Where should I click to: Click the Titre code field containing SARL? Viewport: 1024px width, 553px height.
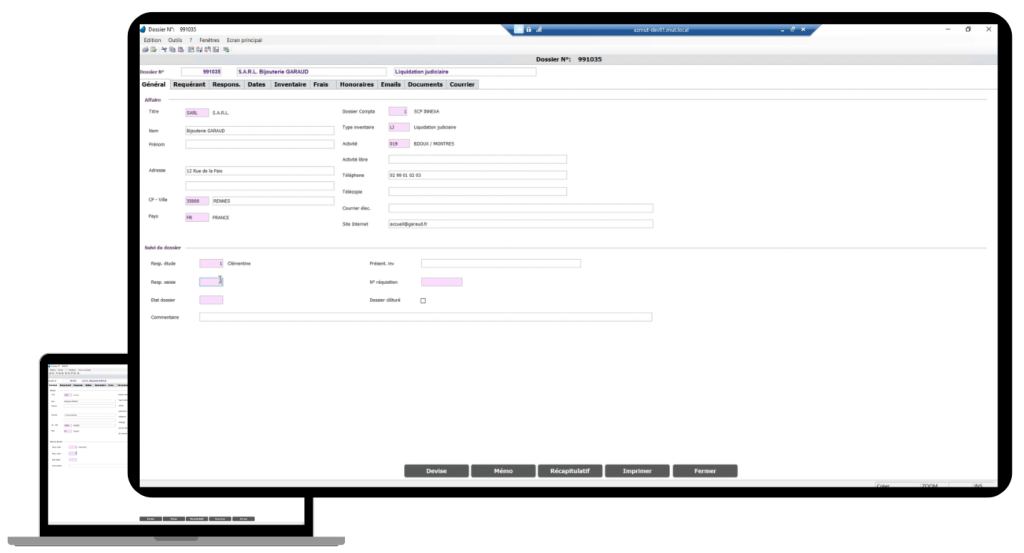197,112
